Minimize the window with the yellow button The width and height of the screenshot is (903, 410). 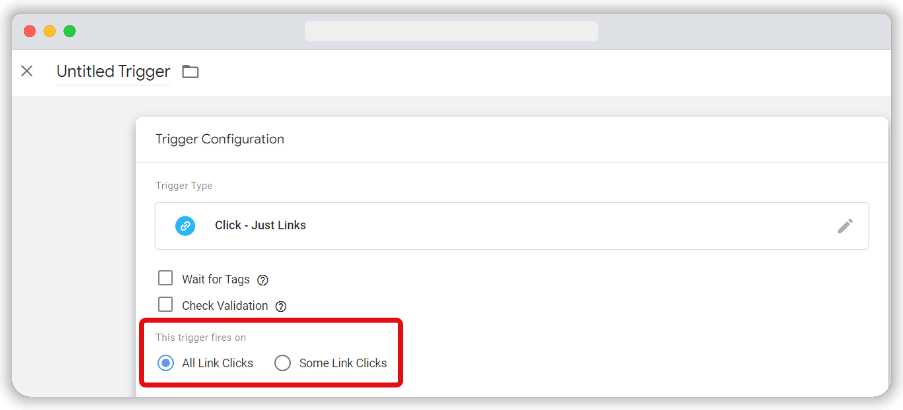tap(49, 31)
